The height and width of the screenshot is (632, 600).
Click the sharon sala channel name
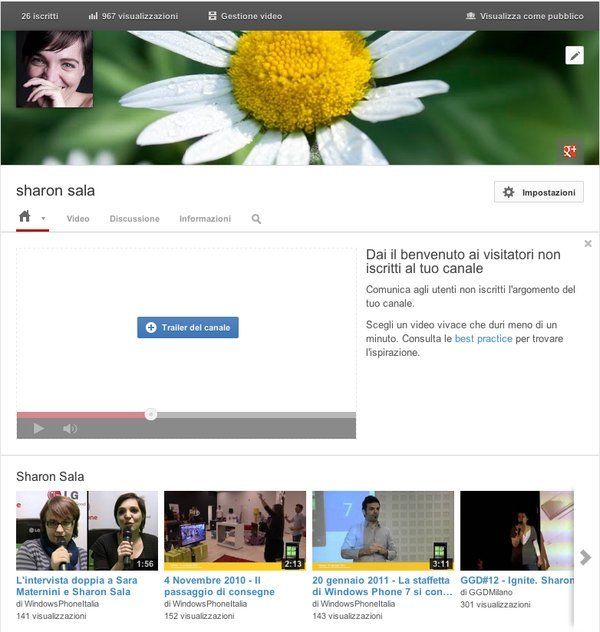pyautogui.click(x=56, y=191)
